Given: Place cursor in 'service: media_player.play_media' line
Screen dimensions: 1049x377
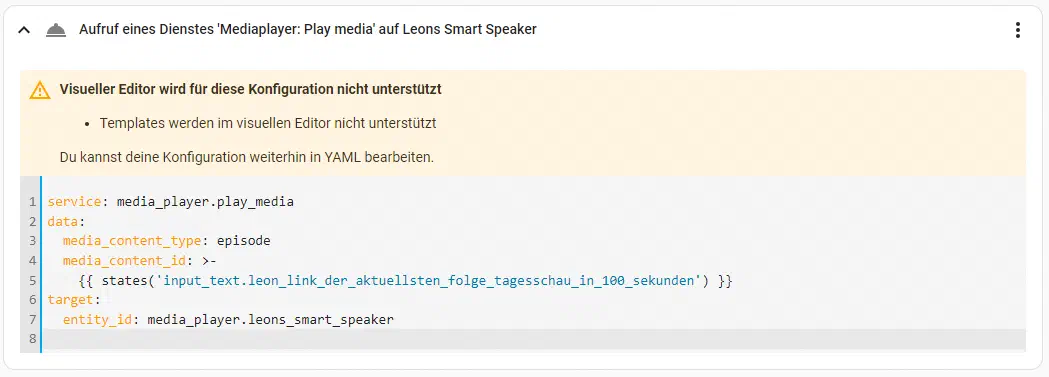Looking at the screenshot, I should 171,201.
